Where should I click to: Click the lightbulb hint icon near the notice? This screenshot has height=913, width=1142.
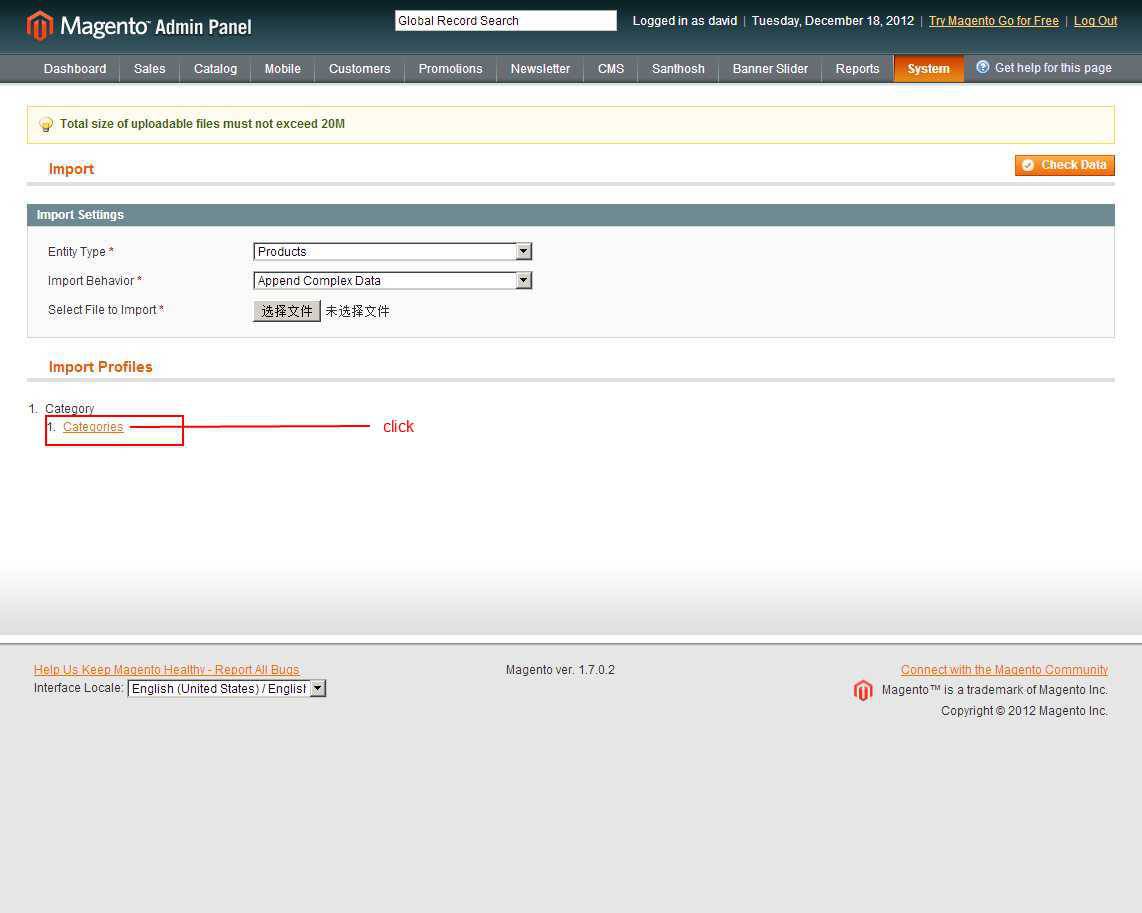point(45,123)
